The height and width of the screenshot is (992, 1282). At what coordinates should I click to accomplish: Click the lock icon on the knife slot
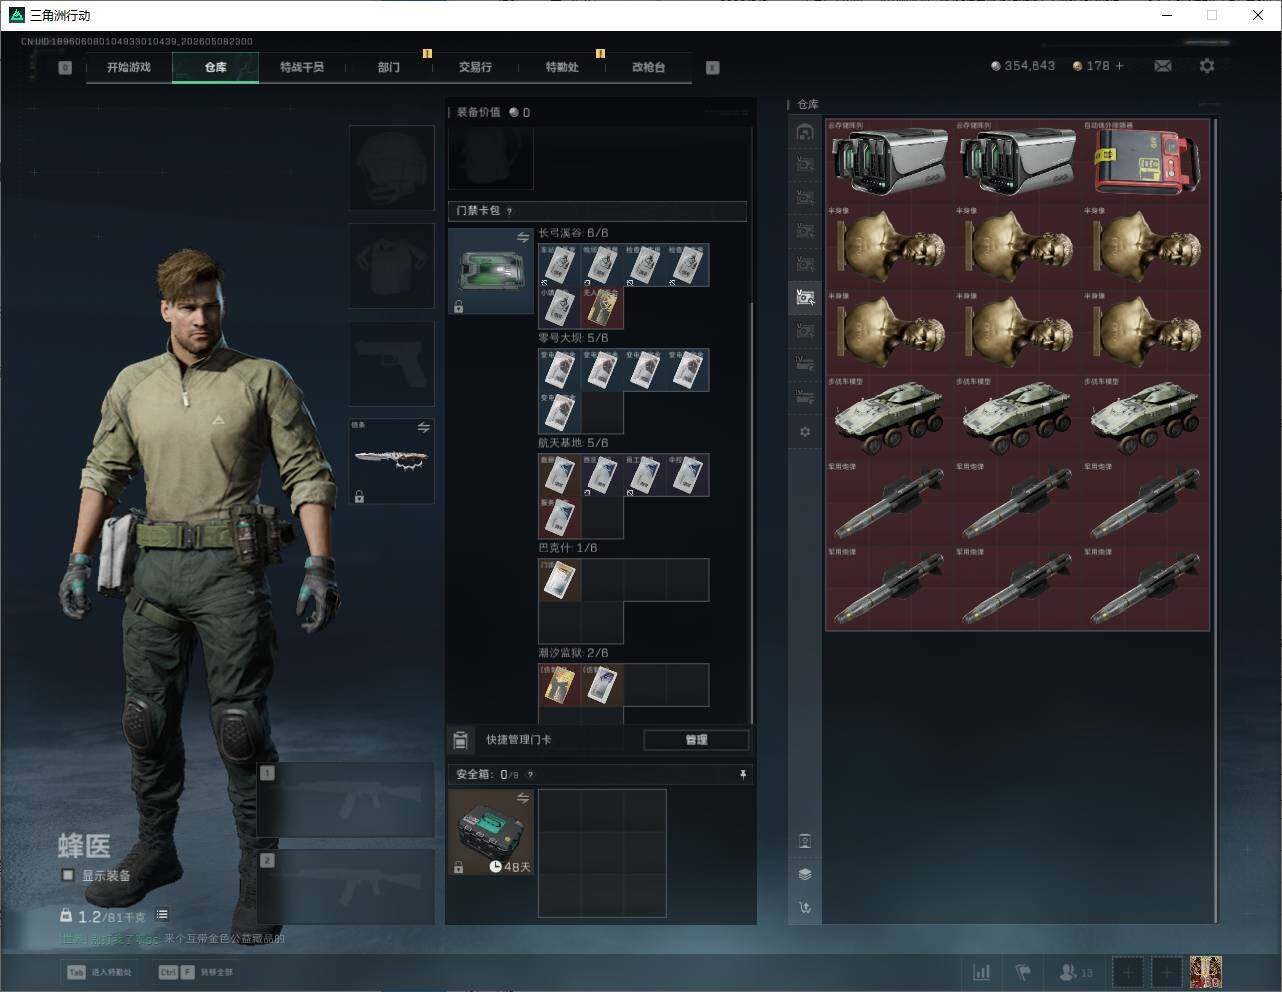(x=359, y=496)
